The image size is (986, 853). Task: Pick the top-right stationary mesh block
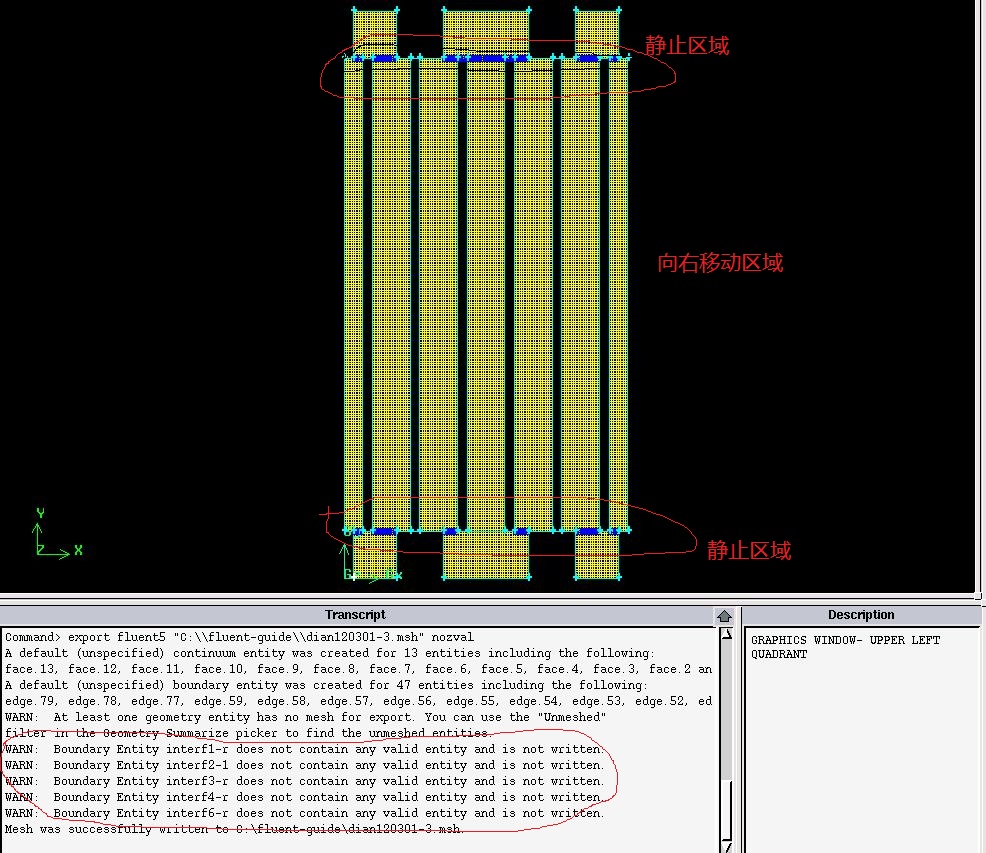(x=597, y=32)
